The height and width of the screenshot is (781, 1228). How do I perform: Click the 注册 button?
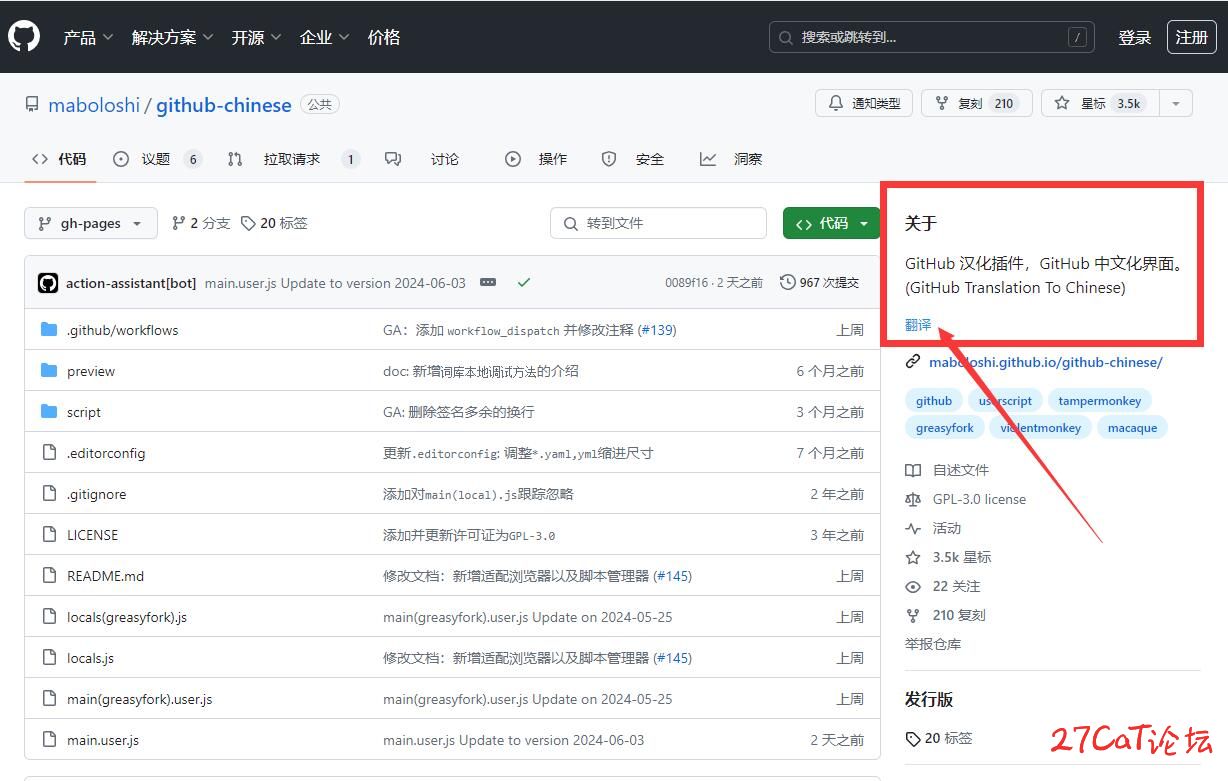tap(1191, 37)
